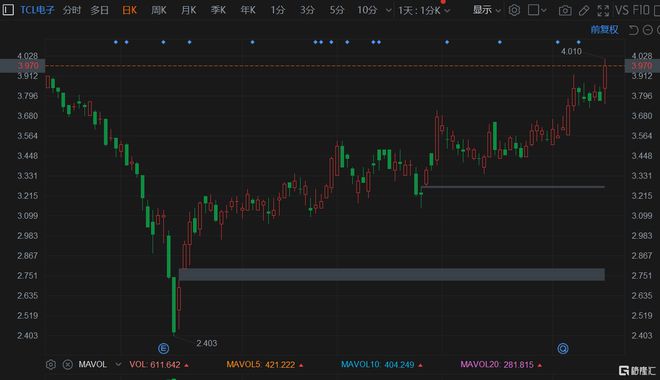The width and height of the screenshot is (660, 380).
Task: Toggle 前复权 price adjustment mode
Action: (x=604, y=29)
